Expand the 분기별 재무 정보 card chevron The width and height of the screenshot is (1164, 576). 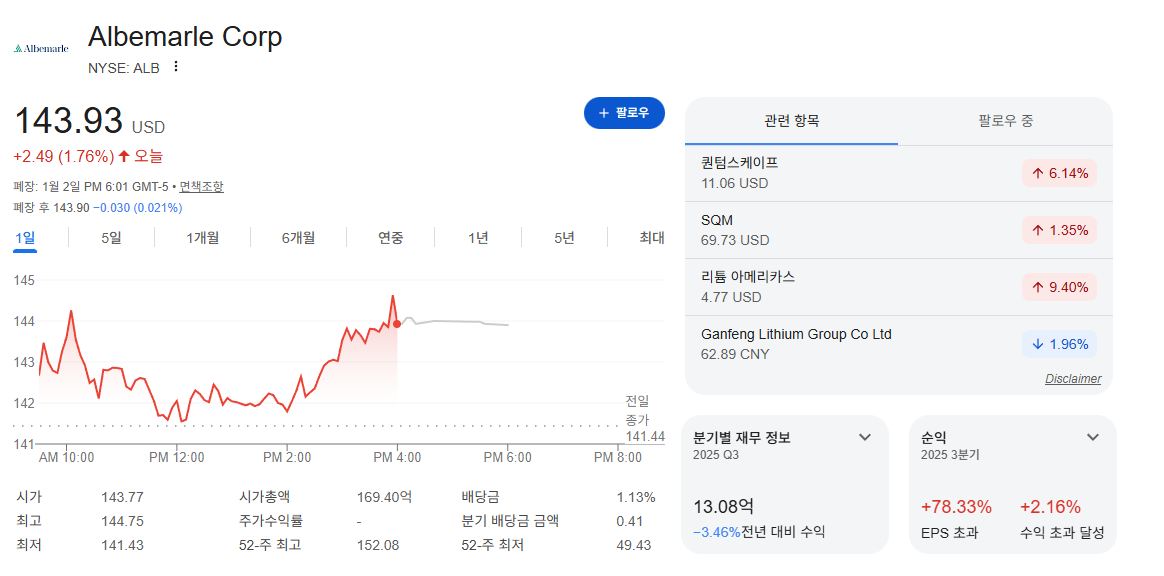865,436
